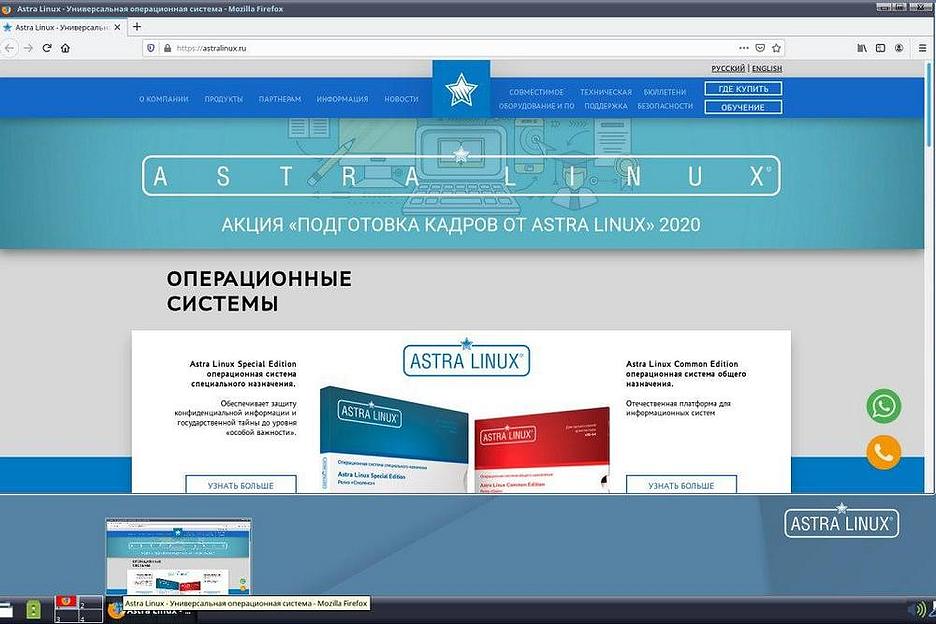Click the green device icon on taskbar

pos(34,610)
